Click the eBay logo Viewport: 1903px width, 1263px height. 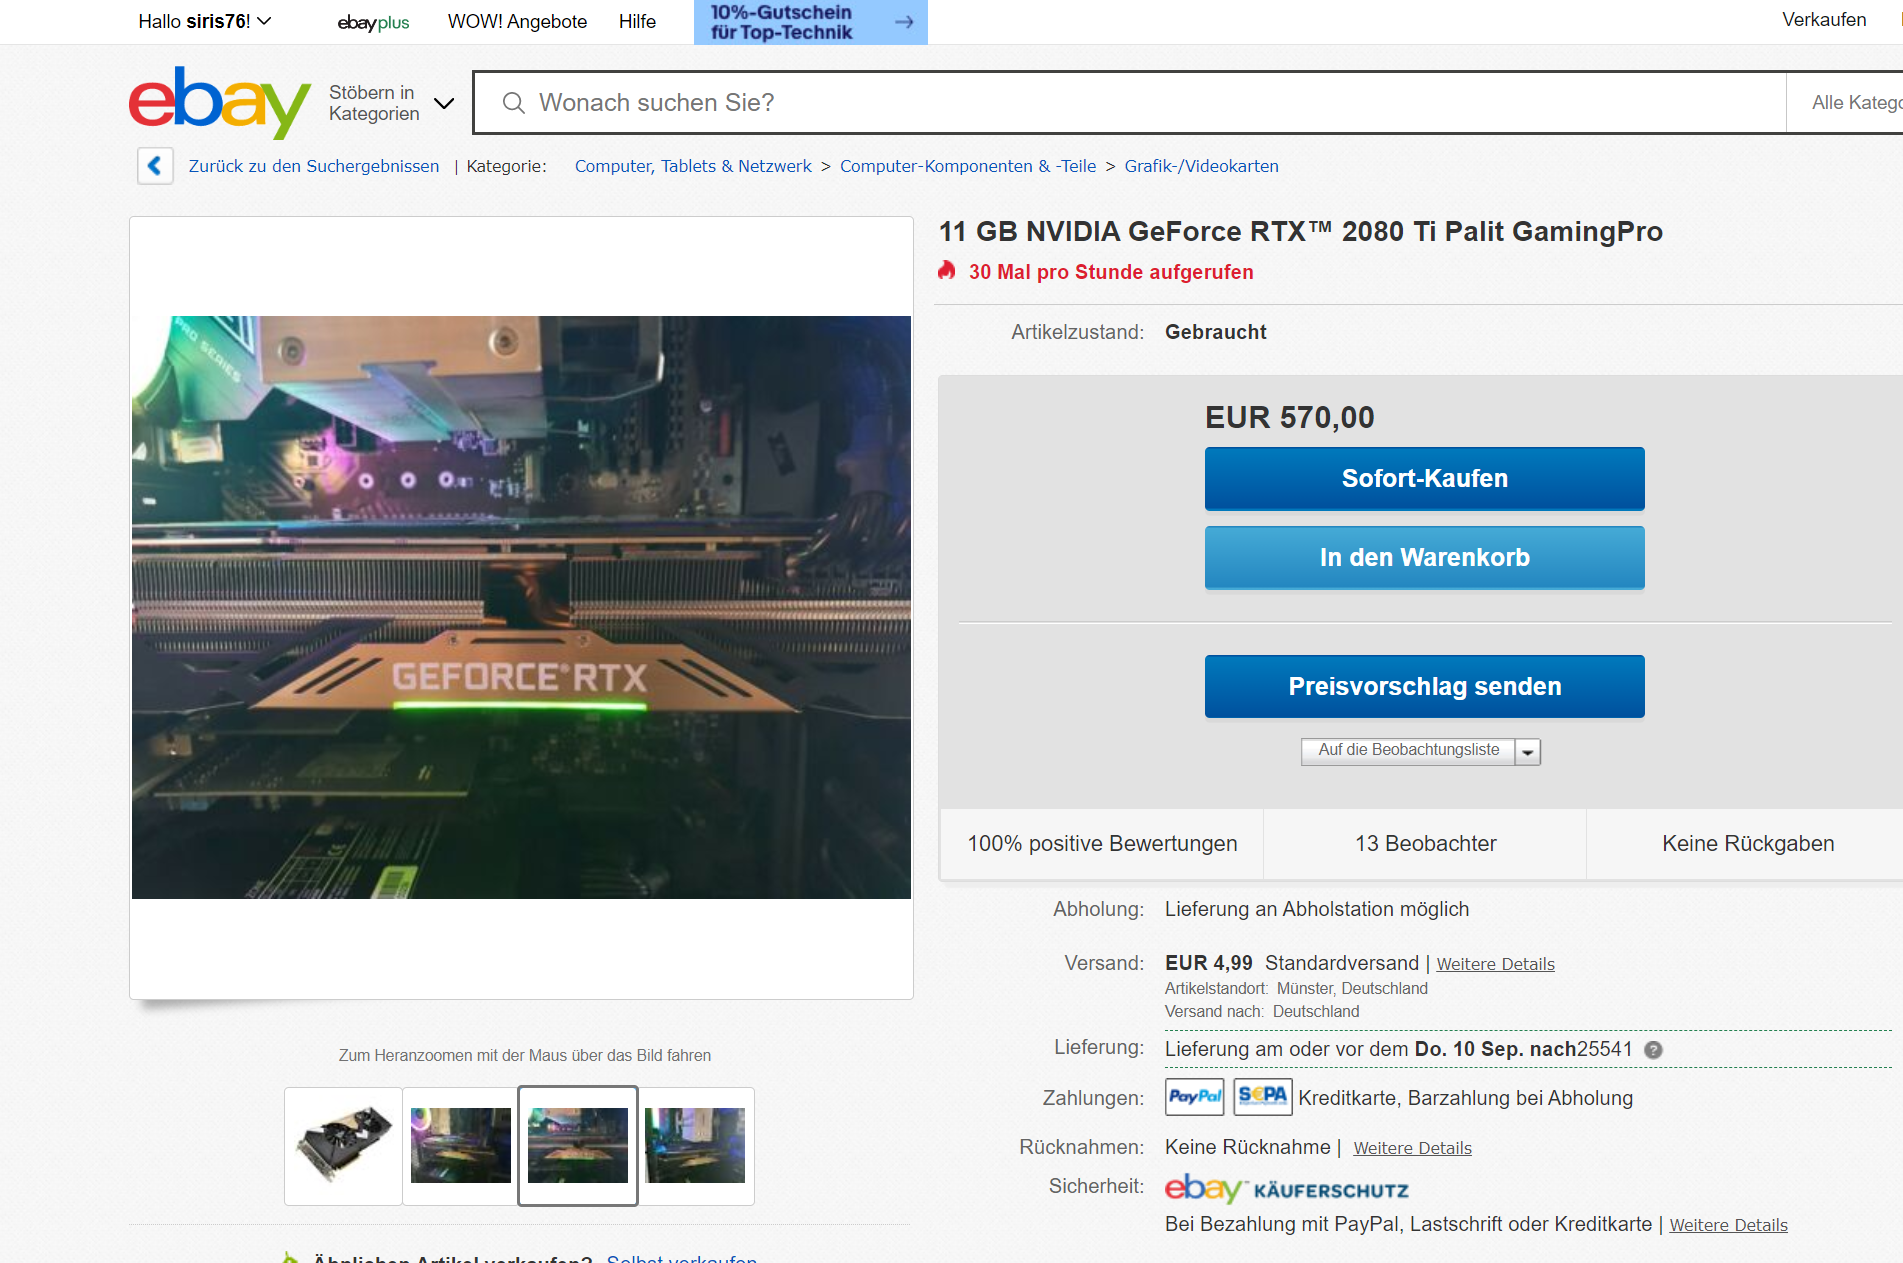pyautogui.click(x=219, y=102)
